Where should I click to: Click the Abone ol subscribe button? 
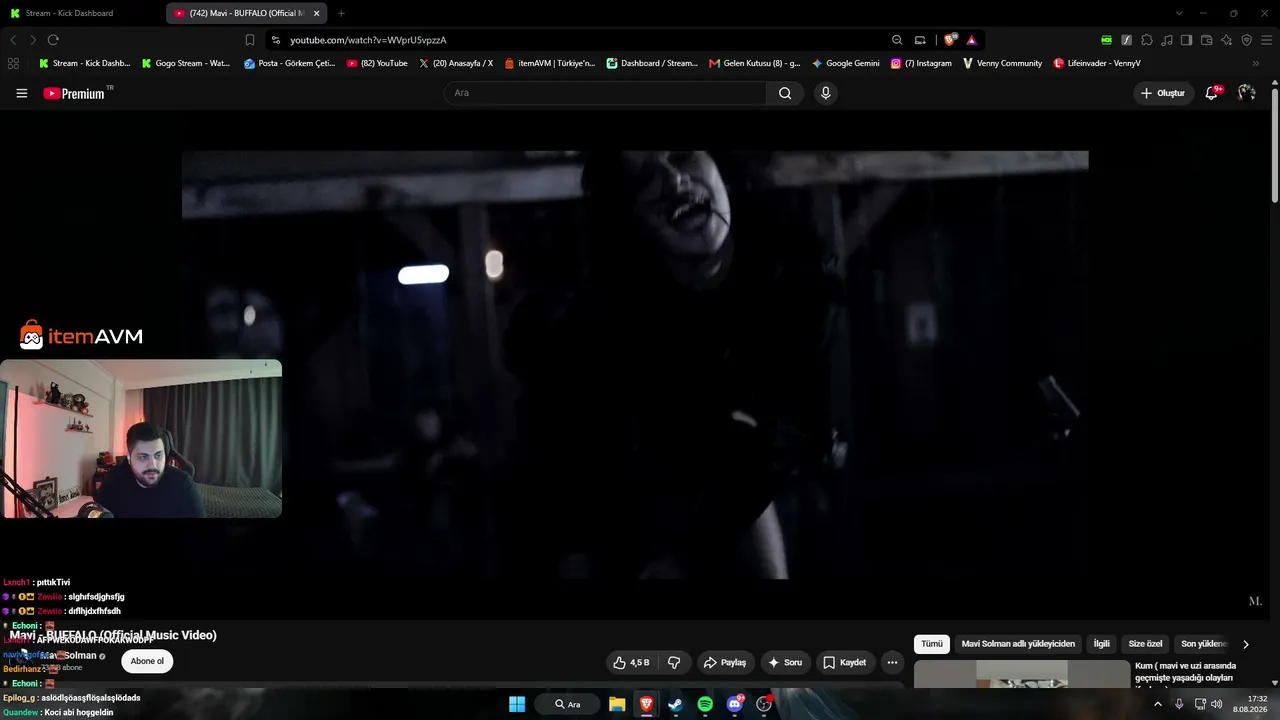[x=147, y=661]
